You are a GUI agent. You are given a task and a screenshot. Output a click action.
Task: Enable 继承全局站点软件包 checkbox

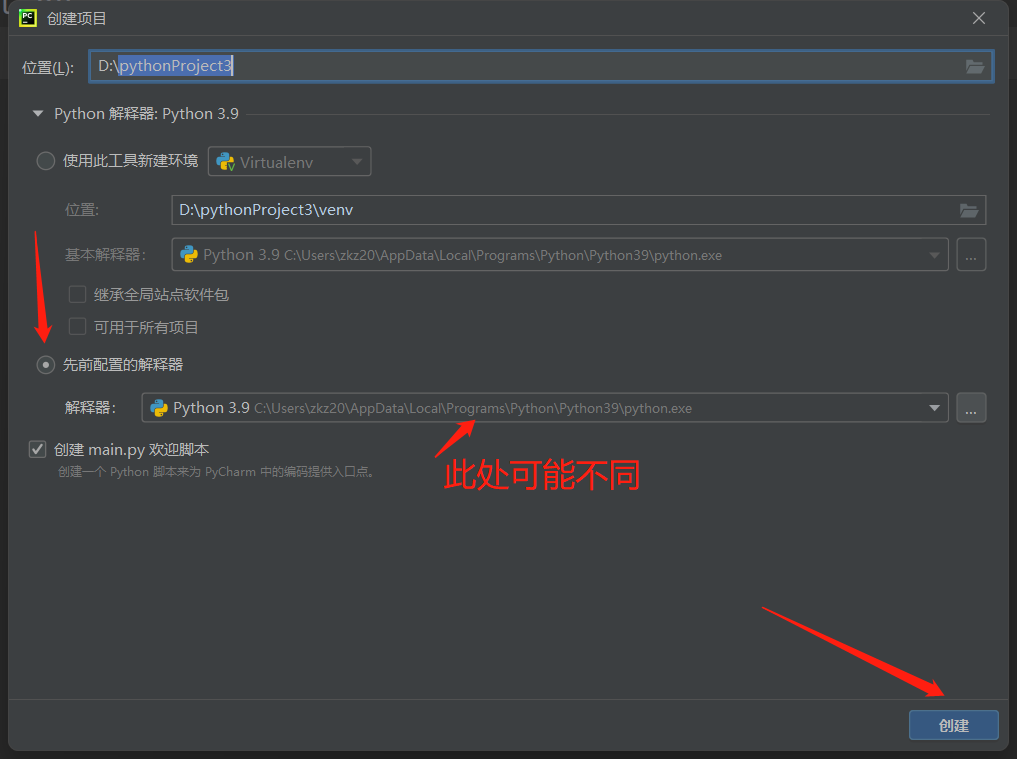pyautogui.click(x=77, y=295)
